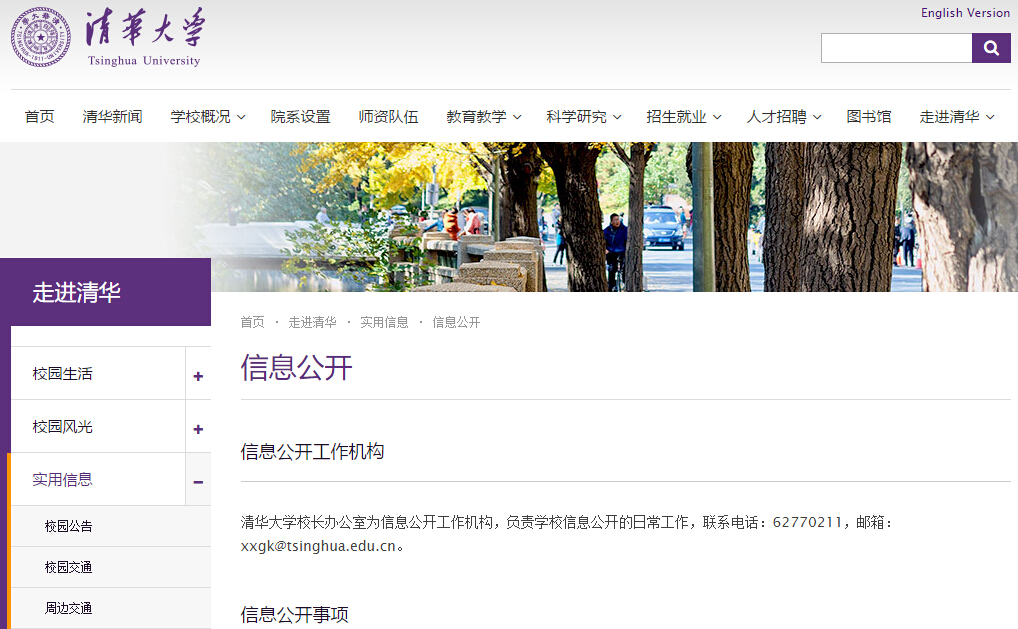Image resolution: width=1018 pixels, height=629 pixels.
Task: Click the phone number 62770211
Action: click(x=807, y=523)
